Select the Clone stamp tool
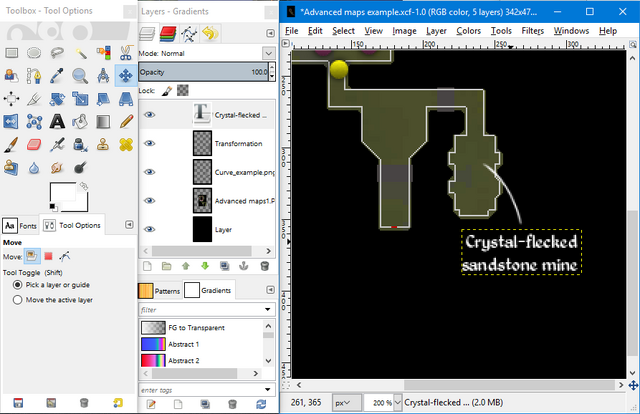The width and height of the screenshot is (640, 414). click(103, 145)
